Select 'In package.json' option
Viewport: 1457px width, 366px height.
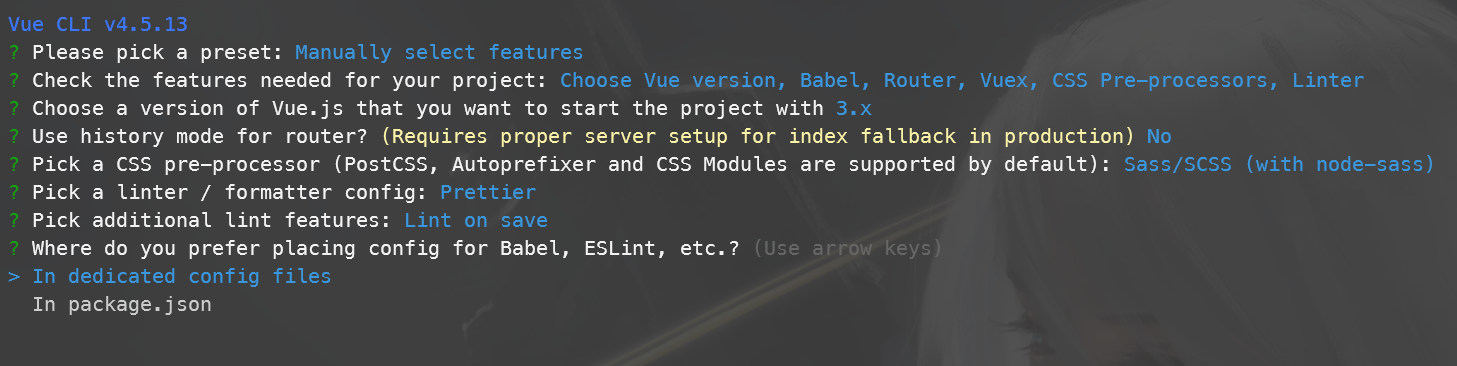[122, 304]
